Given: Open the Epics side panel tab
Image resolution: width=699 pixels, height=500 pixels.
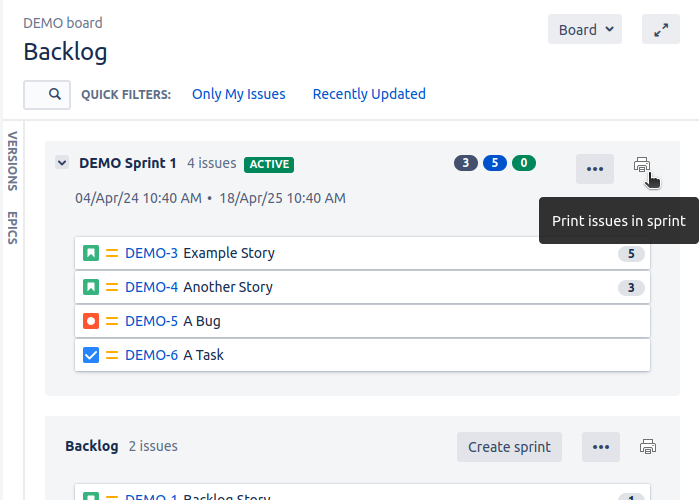Looking at the screenshot, I should 13,227.
